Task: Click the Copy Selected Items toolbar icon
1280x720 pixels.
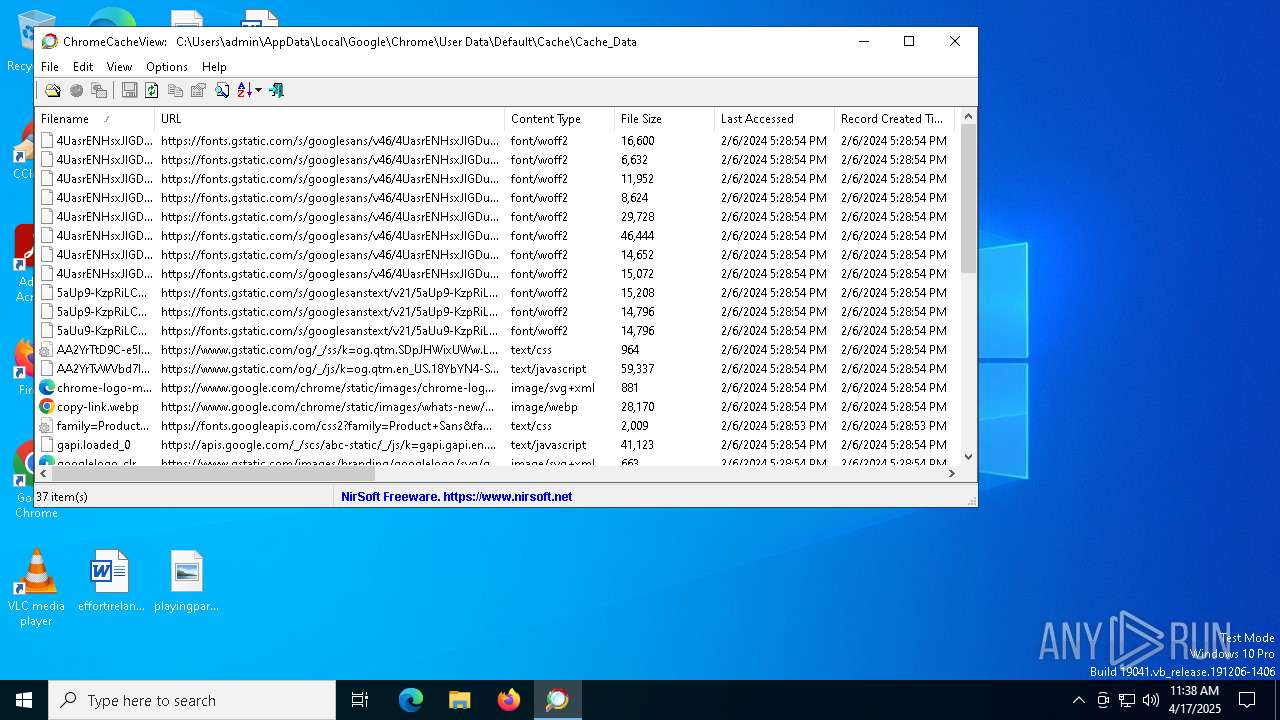Action: 175,90
